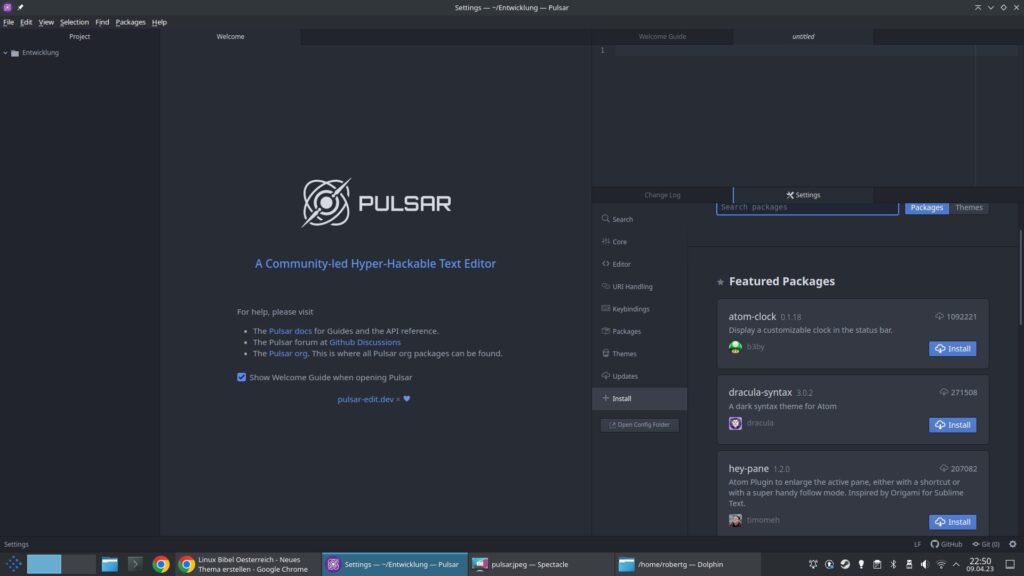
Task: Switch to the Dolphin /home/robertg window
Action: click(687, 564)
